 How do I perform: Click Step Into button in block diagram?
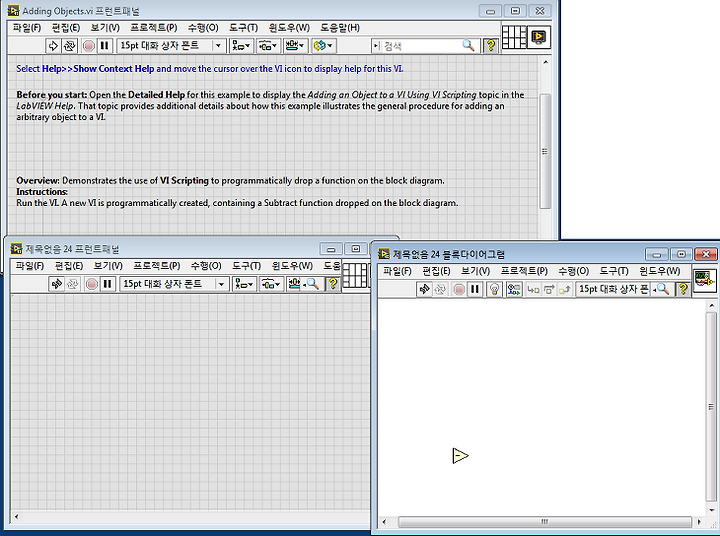[x=533, y=289]
